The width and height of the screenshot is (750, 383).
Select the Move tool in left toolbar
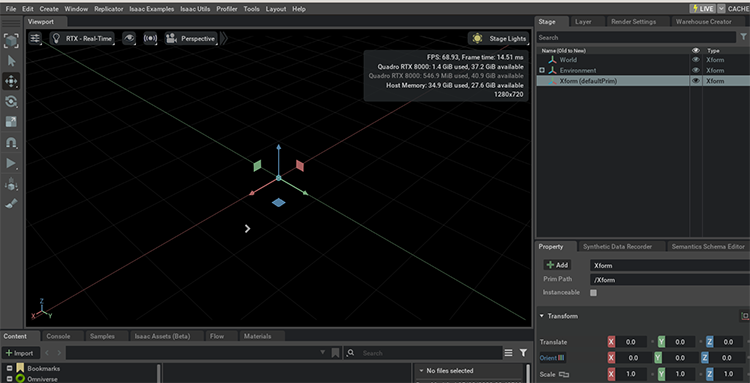[11, 81]
